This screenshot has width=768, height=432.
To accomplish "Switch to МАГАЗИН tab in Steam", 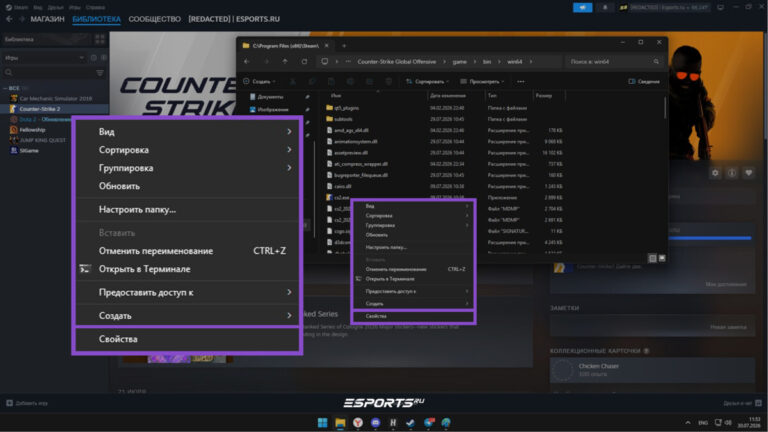I will (48, 19).
